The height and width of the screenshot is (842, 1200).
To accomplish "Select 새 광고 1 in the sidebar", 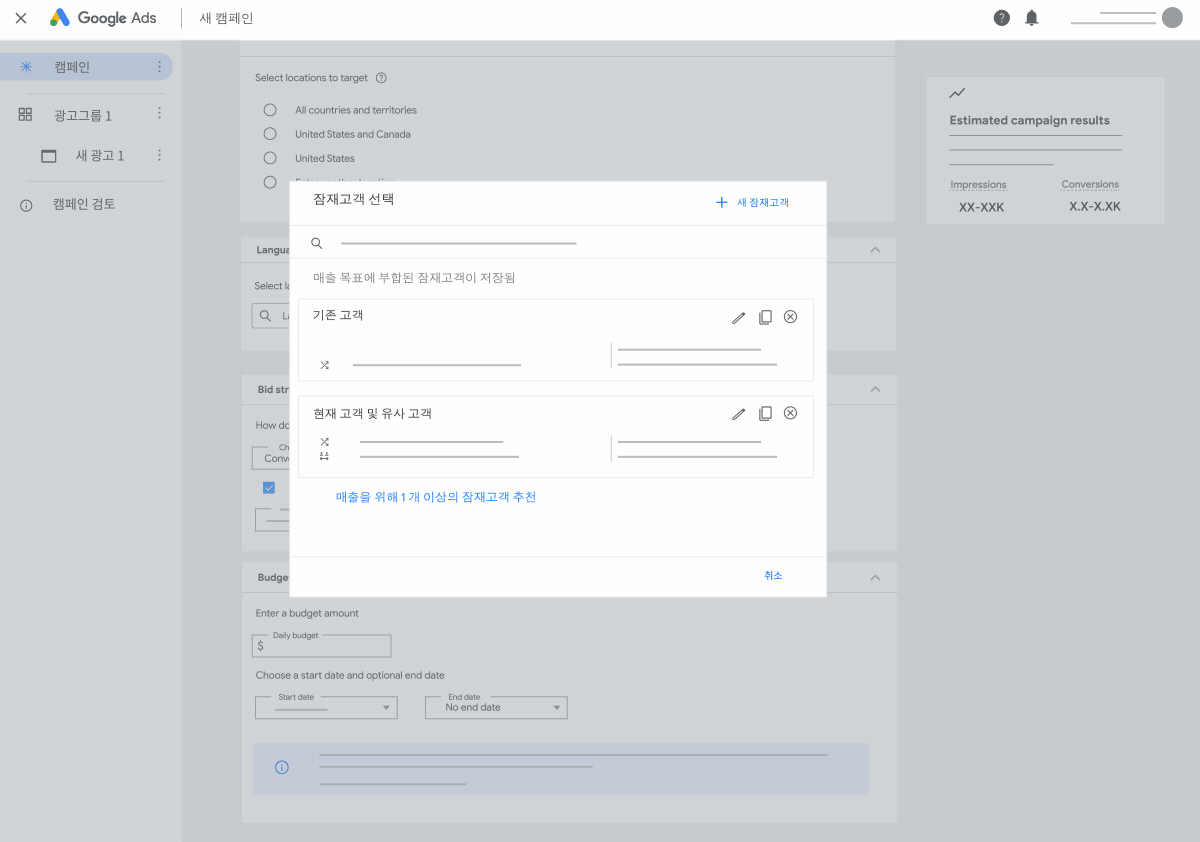I will click(x=100, y=156).
